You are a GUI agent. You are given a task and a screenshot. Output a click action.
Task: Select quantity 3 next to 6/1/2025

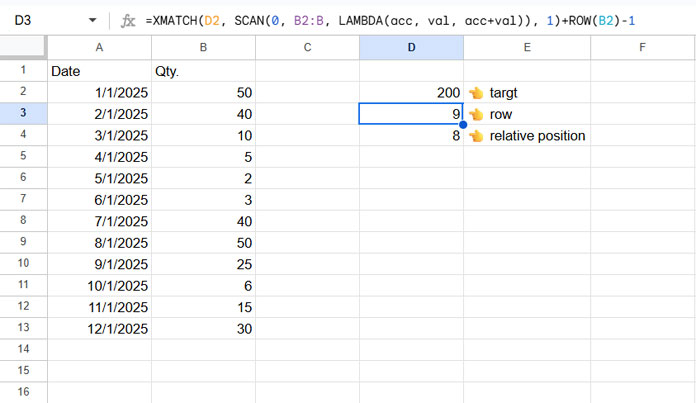point(203,199)
